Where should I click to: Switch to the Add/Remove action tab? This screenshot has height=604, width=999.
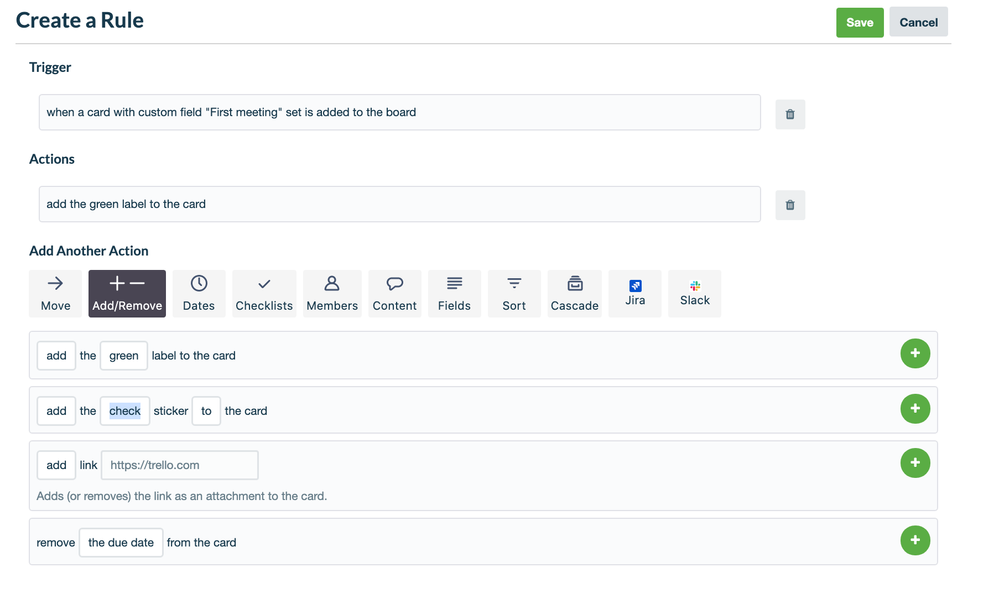click(126, 293)
